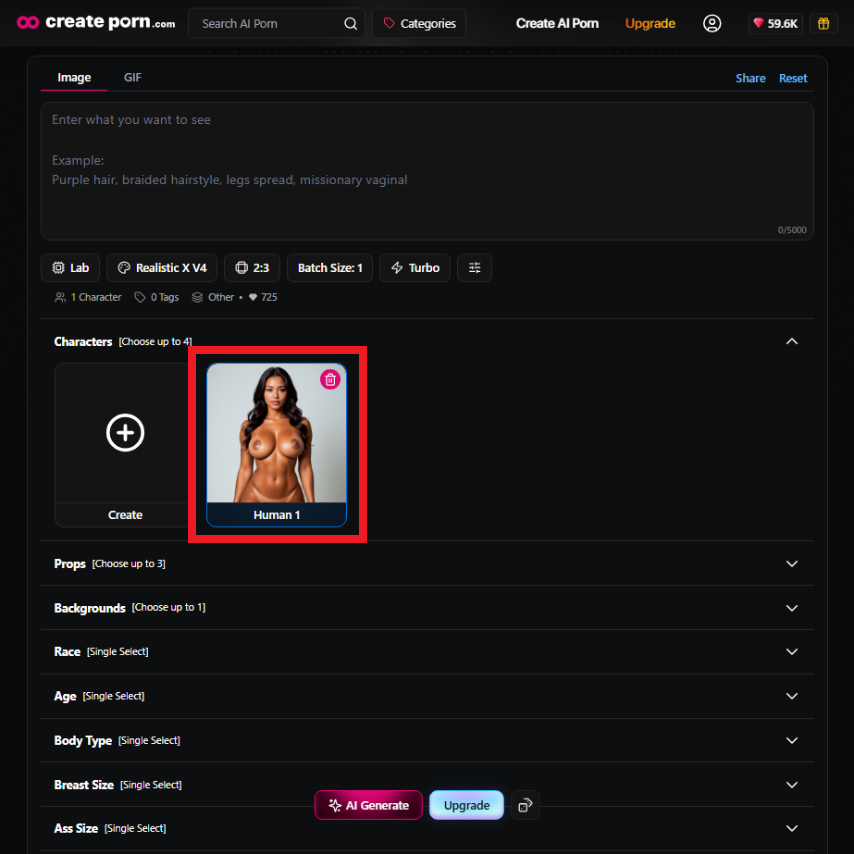The width and height of the screenshot is (854, 854).
Task: Toggle Turbo mode
Action: [415, 267]
